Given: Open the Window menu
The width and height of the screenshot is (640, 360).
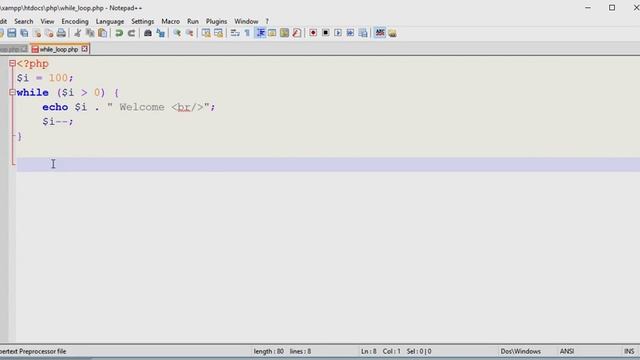Looking at the screenshot, I should [x=246, y=21].
